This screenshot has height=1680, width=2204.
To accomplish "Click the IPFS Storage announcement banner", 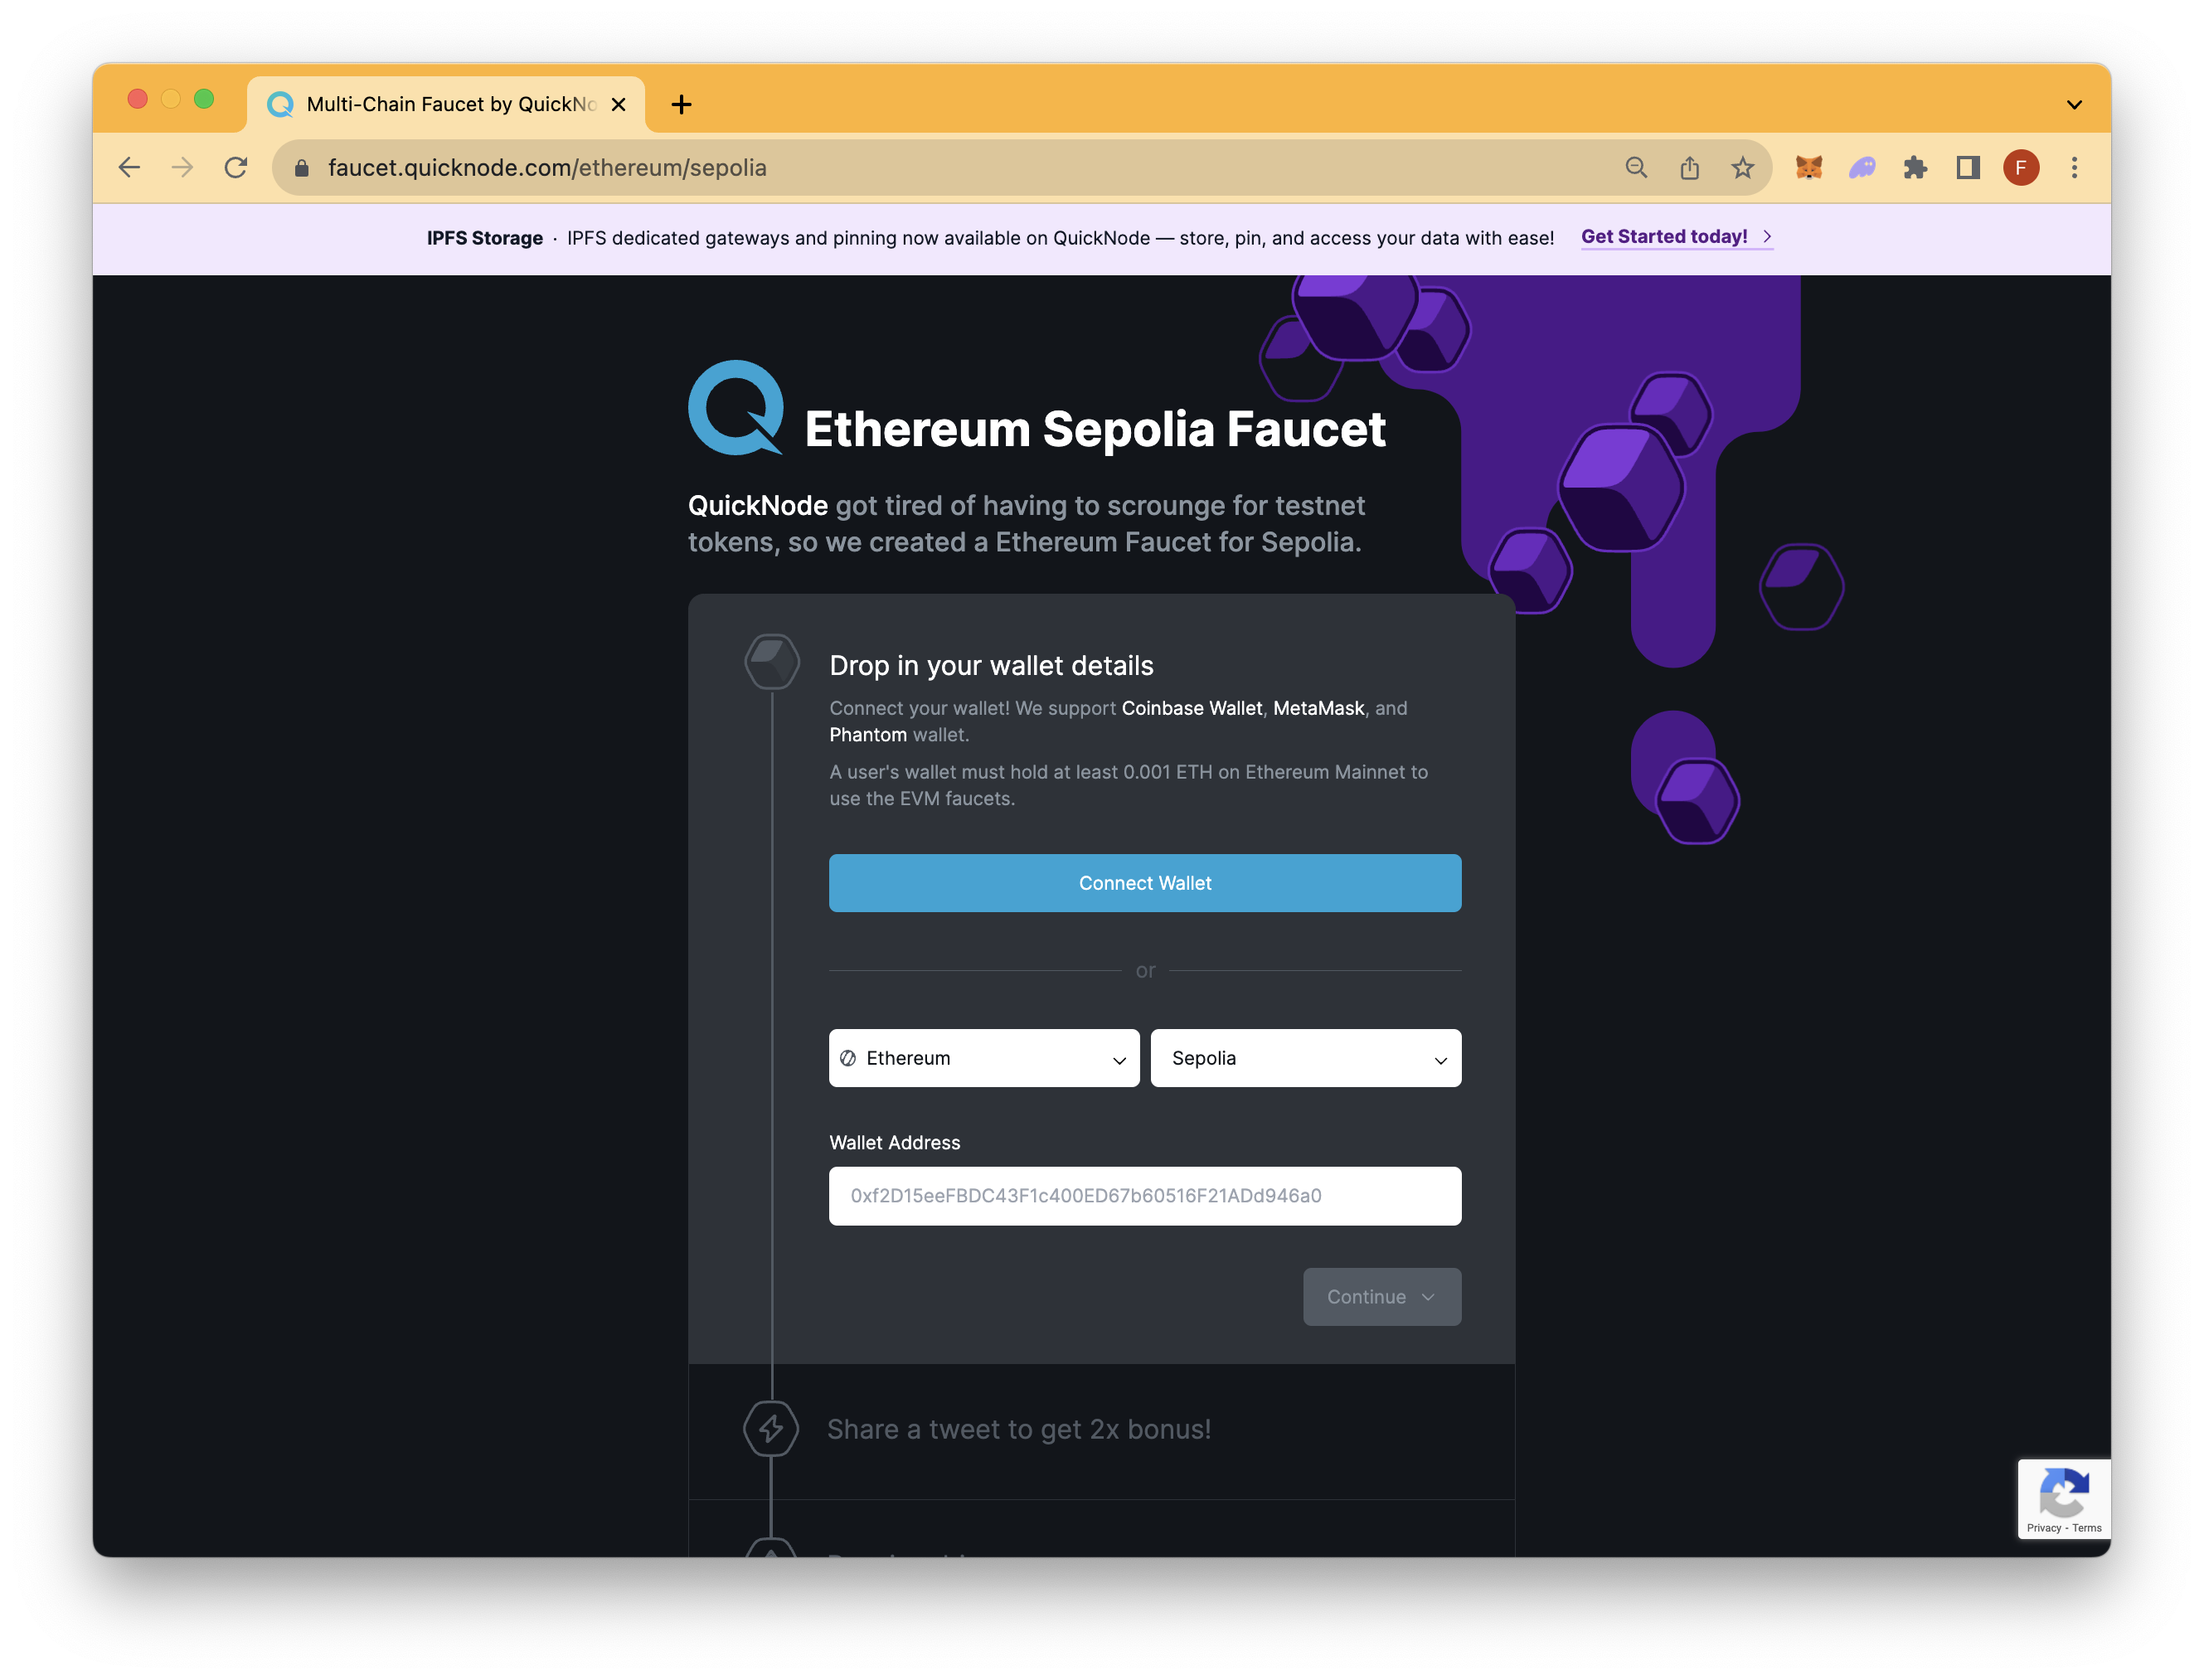I will (1101, 236).
